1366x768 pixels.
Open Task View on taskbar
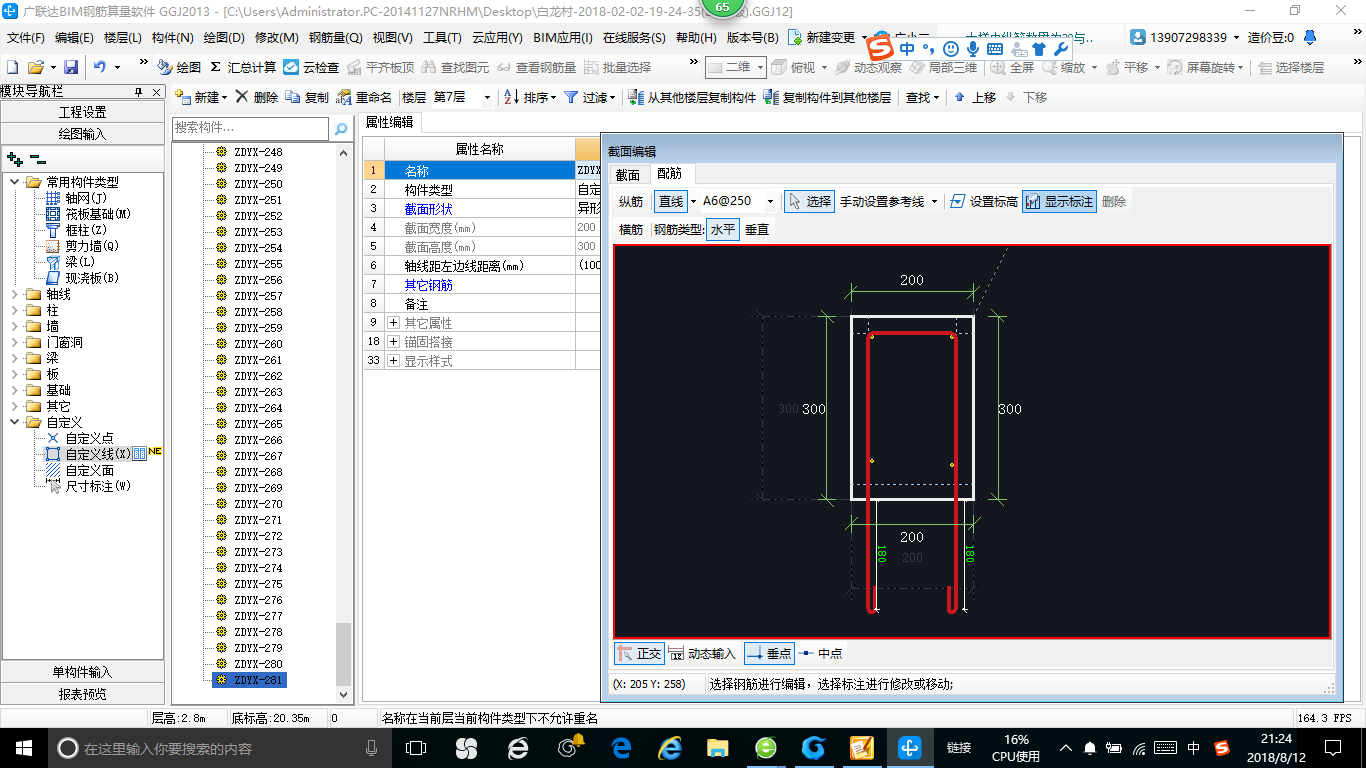[416, 747]
